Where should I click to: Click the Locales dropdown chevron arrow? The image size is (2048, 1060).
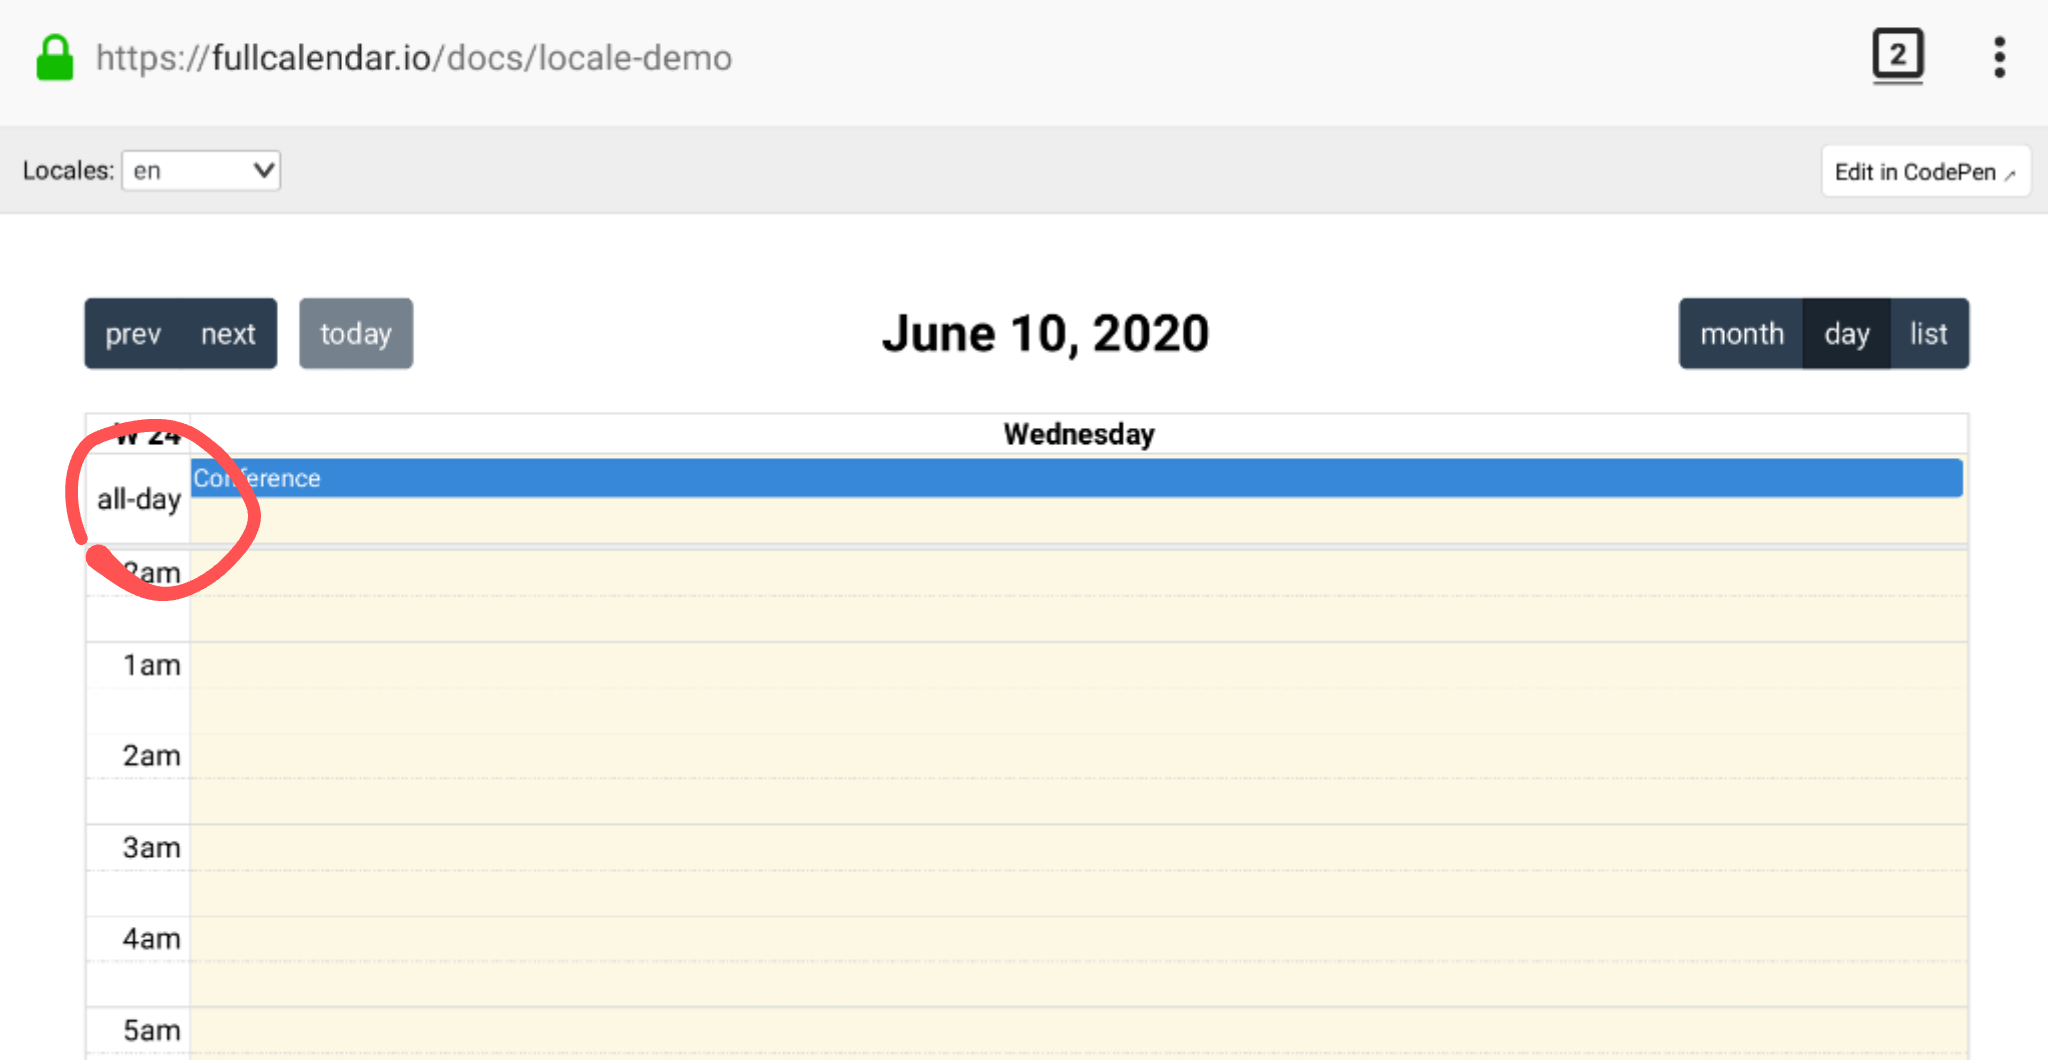(262, 170)
